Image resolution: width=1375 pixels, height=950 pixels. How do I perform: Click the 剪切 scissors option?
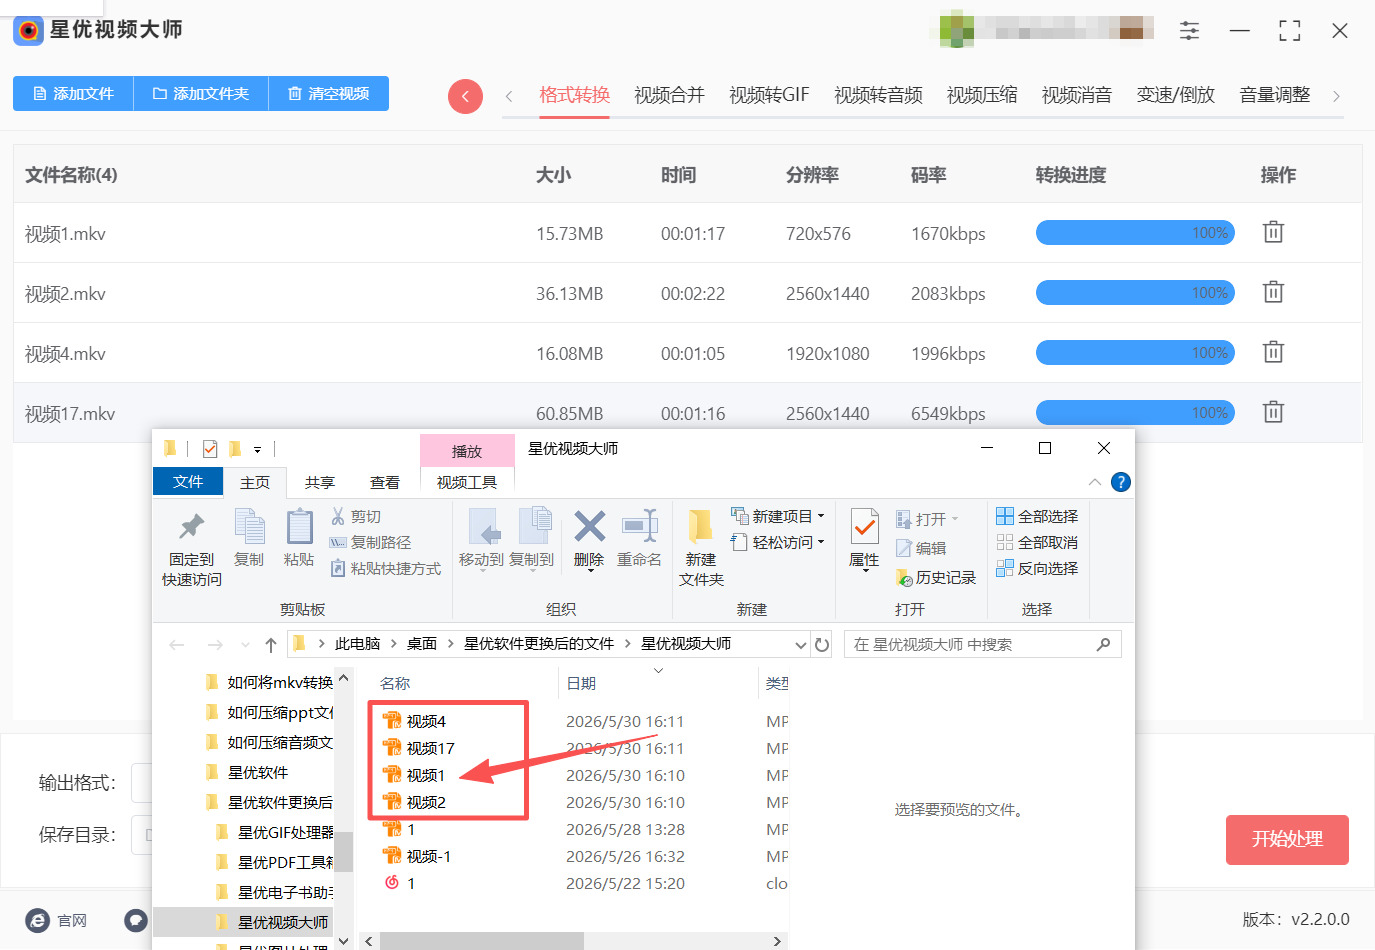click(356, 516)
